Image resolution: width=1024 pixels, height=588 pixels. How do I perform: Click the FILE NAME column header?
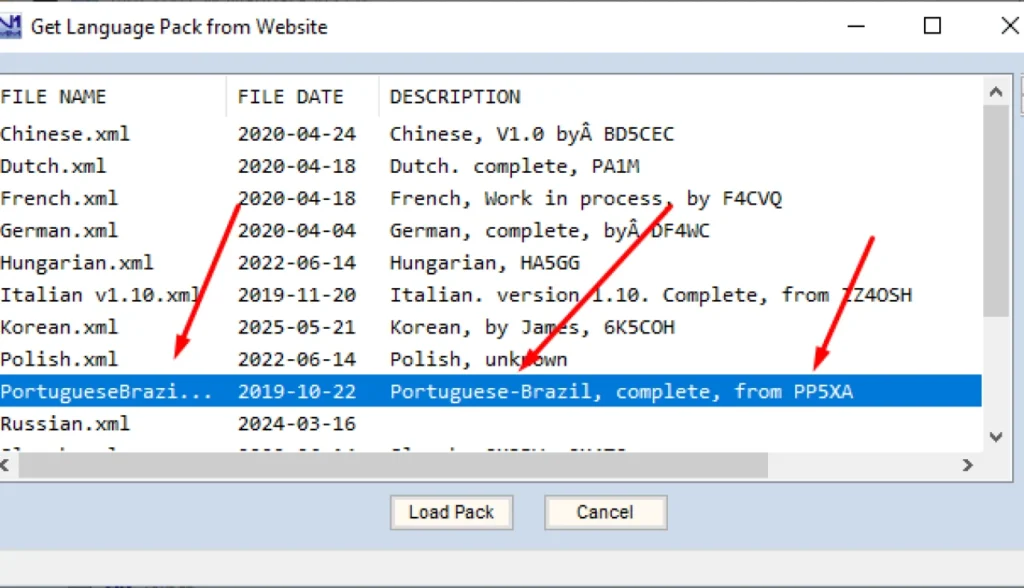click(54, 97)
